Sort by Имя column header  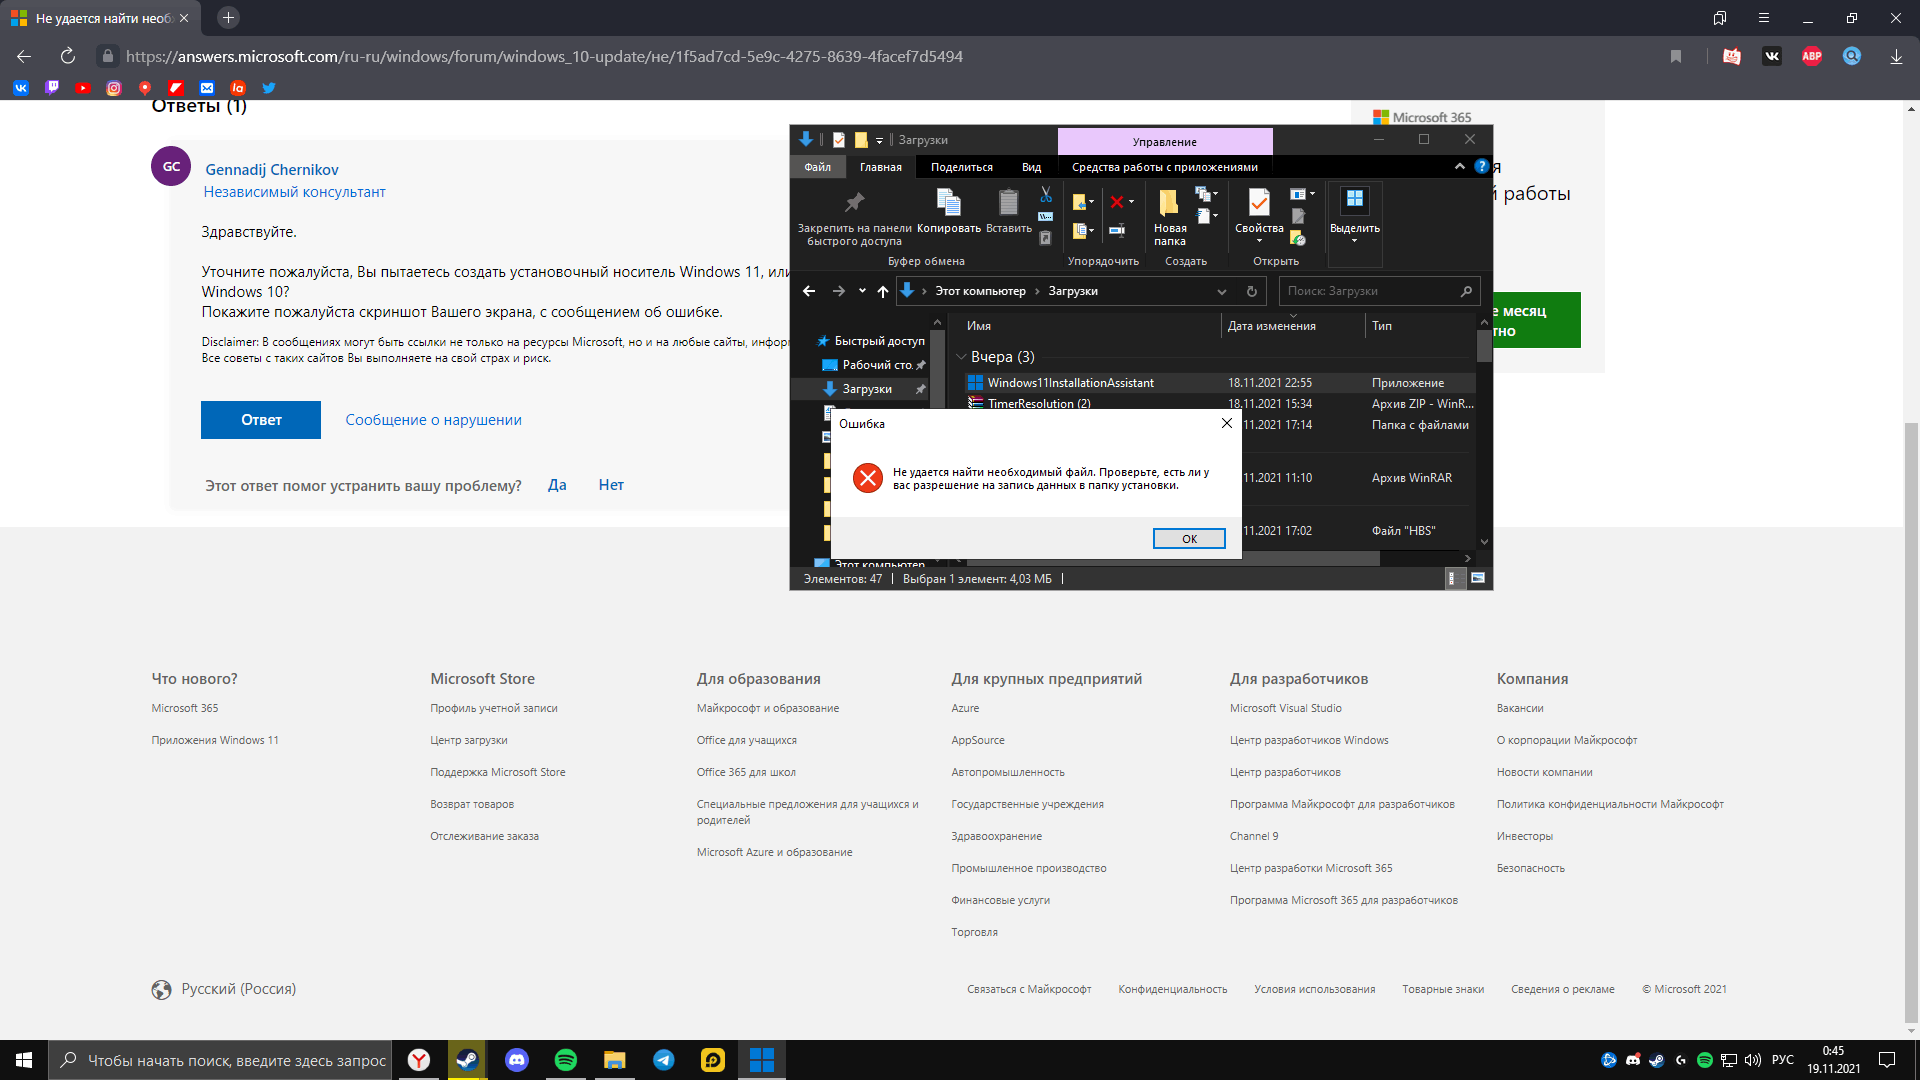979,326
